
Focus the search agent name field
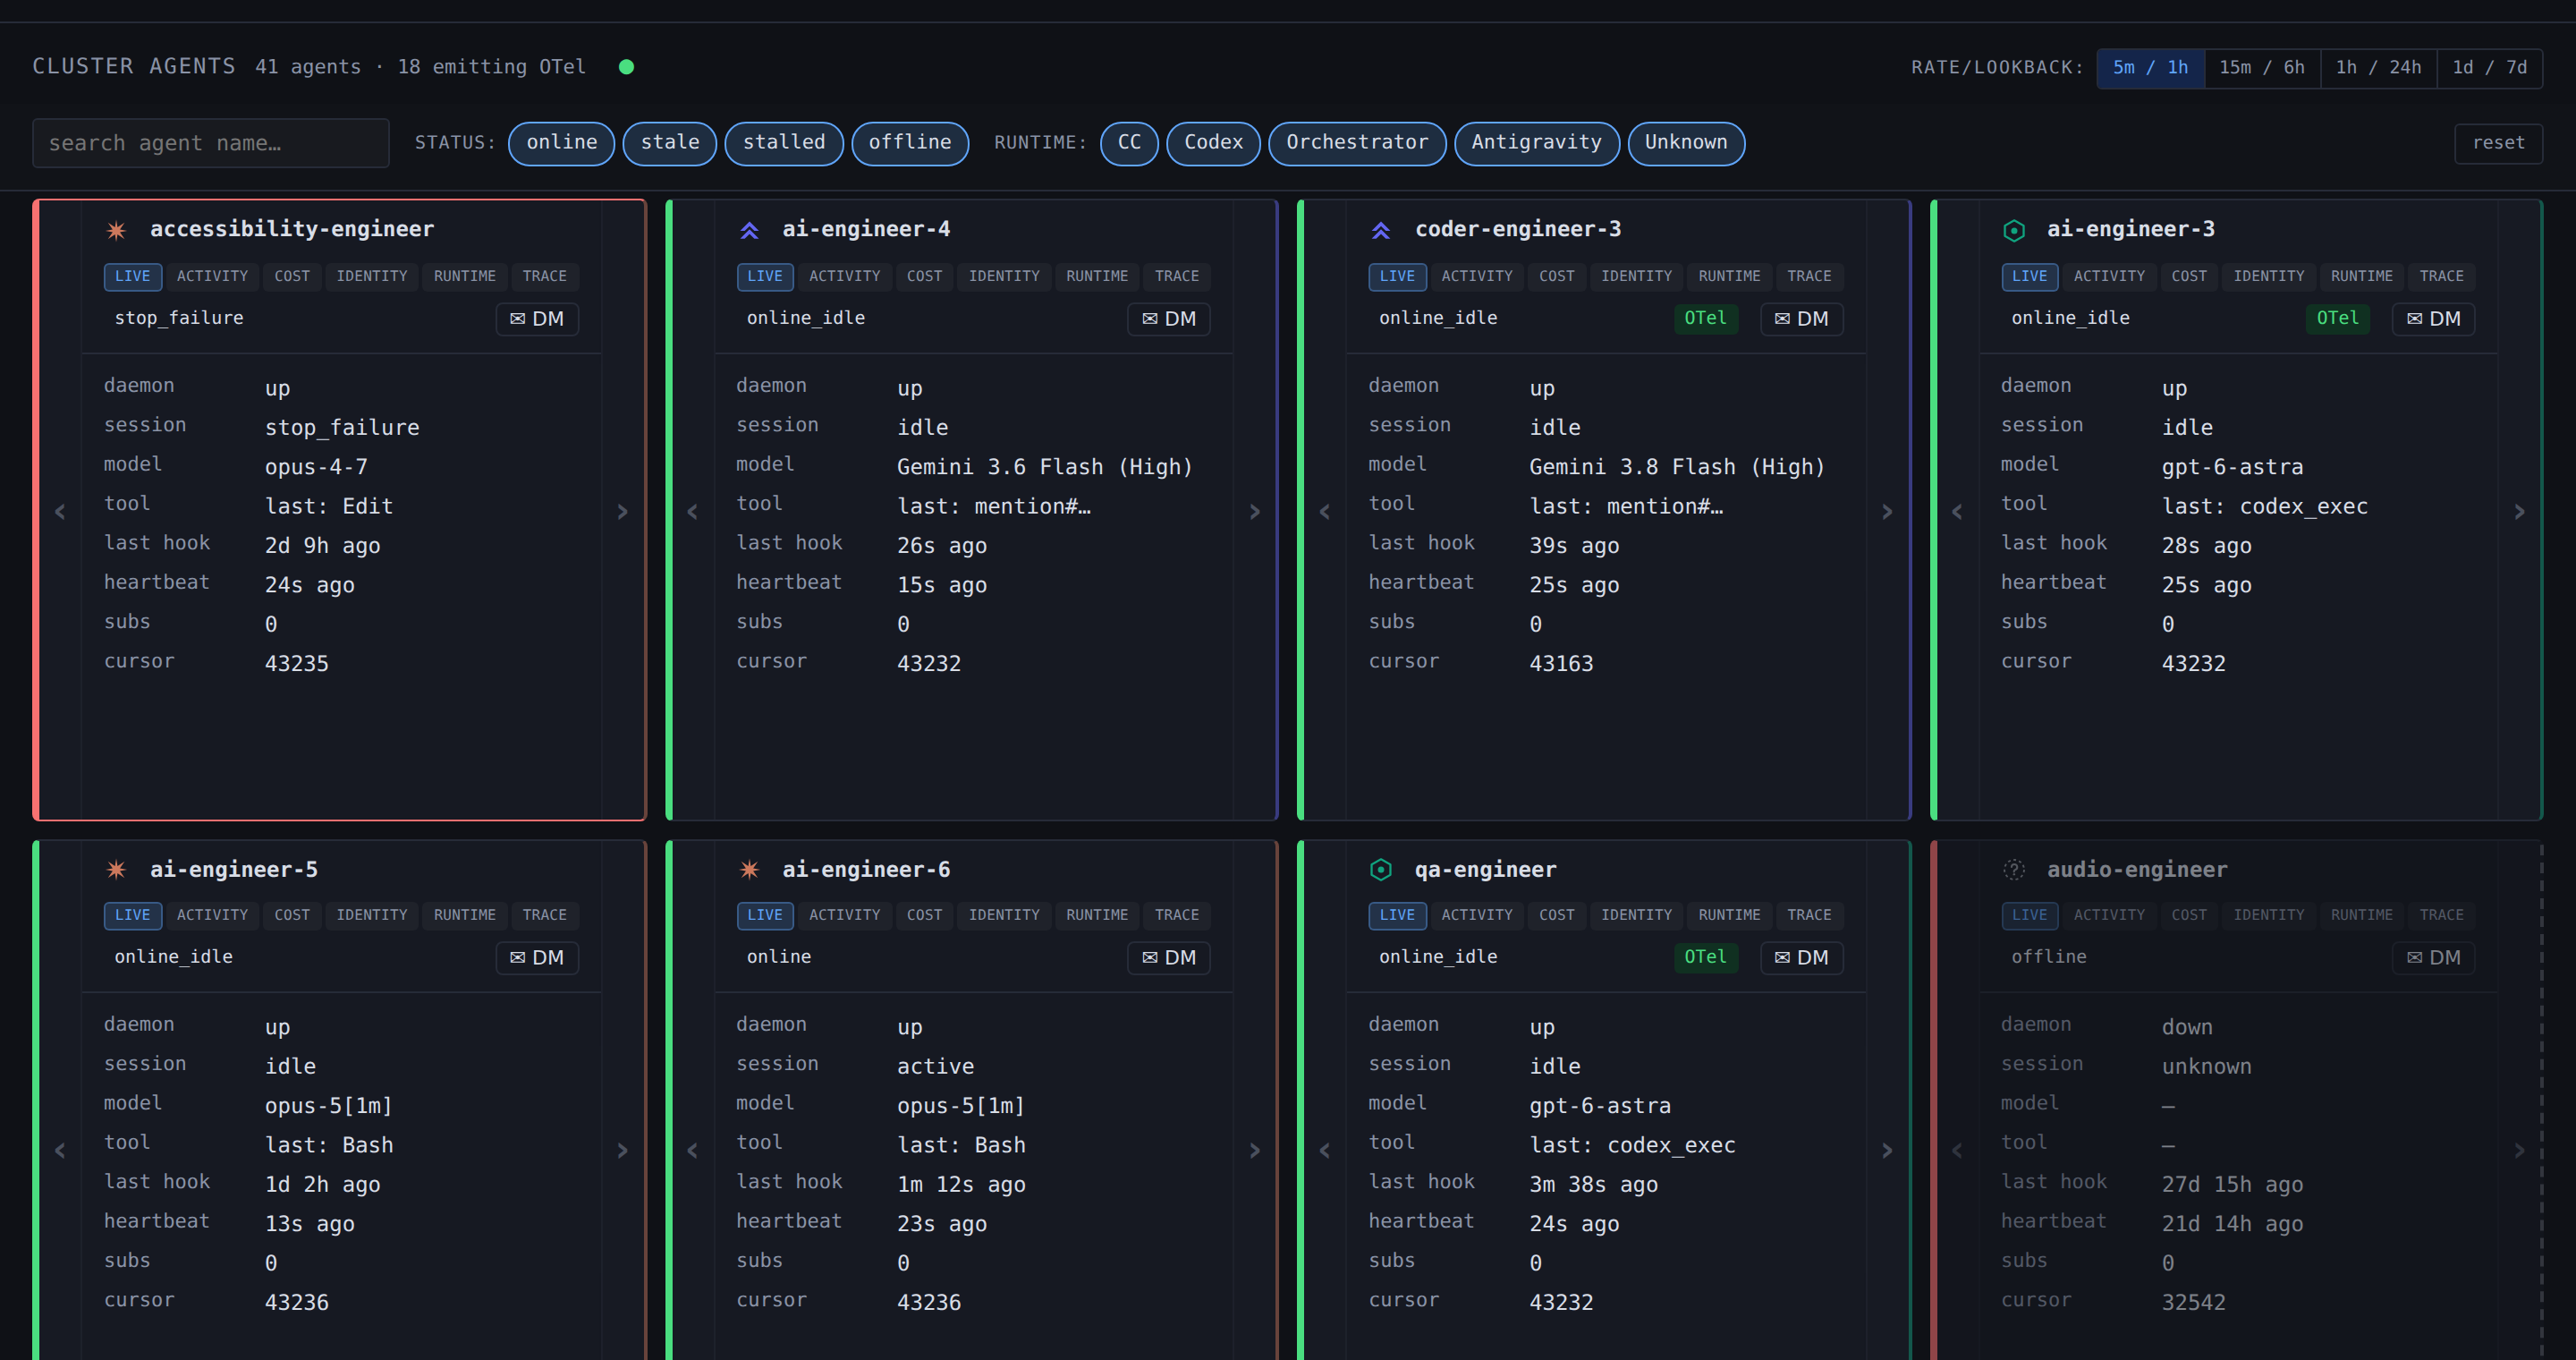click(x=211, y=143)
